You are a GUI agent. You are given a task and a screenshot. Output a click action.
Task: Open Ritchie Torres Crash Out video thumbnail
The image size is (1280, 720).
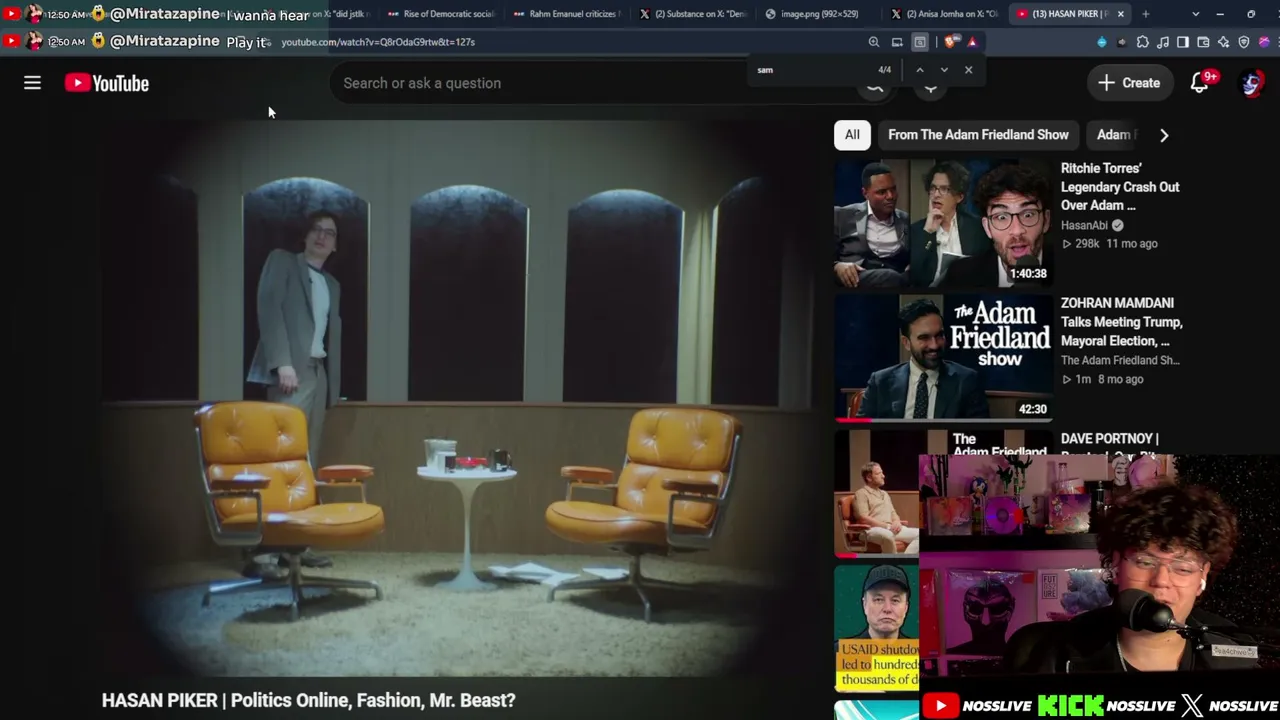pos(943,223)
